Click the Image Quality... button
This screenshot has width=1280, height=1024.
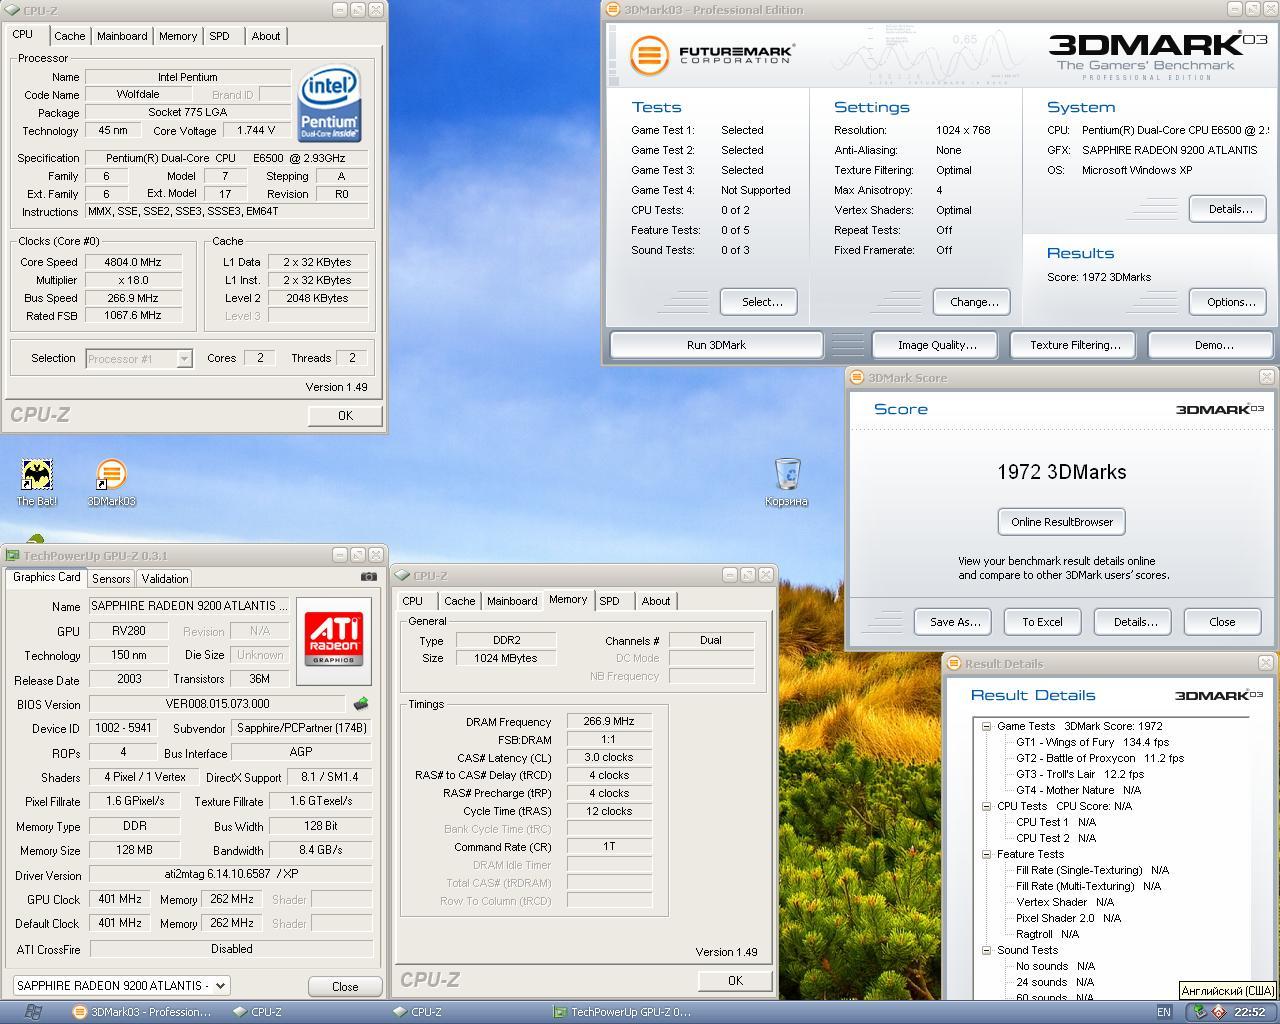click(937, 345)
